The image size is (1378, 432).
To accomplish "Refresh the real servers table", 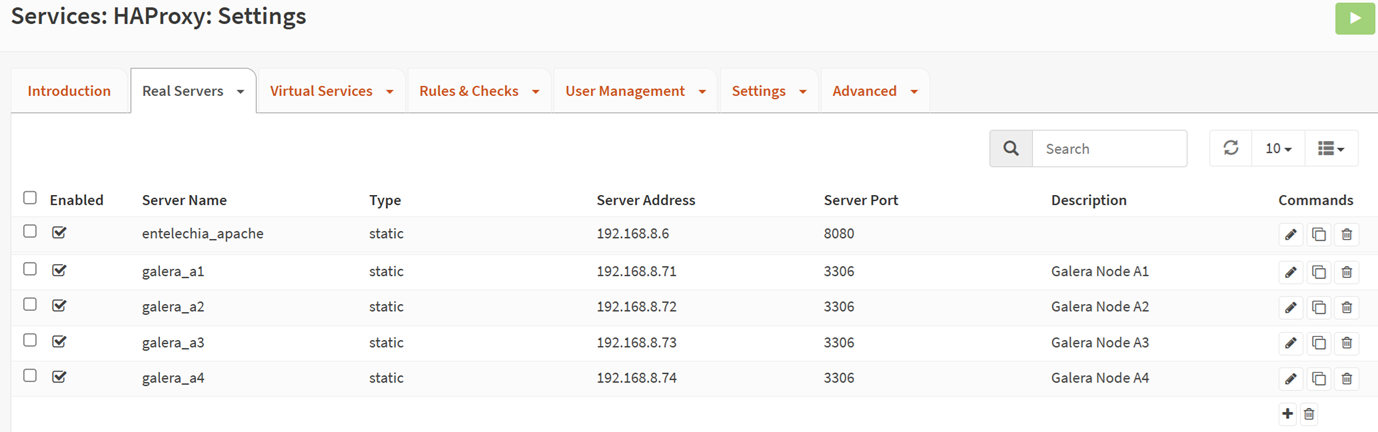I will tap(1231, 148).
